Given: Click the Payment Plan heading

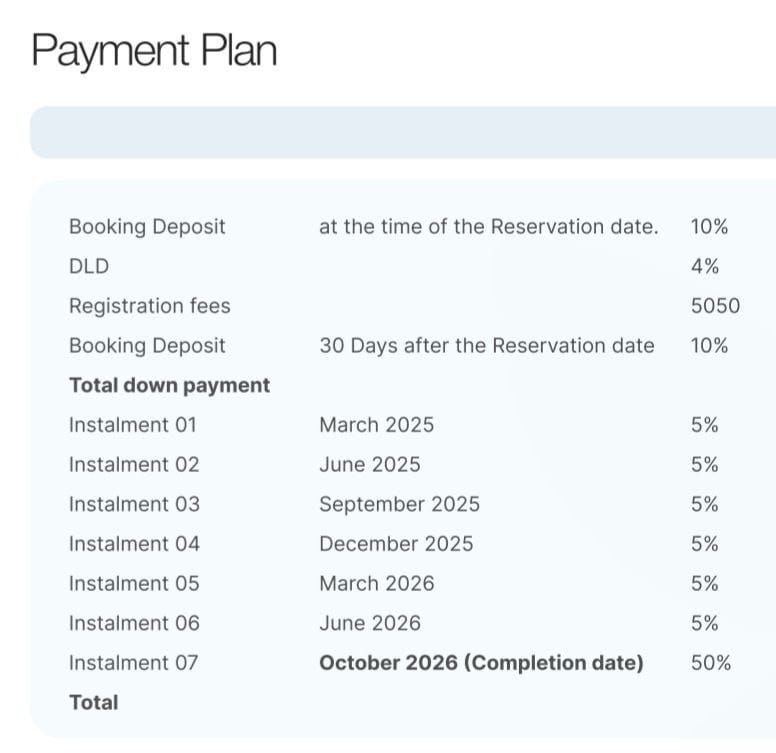Looking at the screenshot, I should [x=154, y=50].
